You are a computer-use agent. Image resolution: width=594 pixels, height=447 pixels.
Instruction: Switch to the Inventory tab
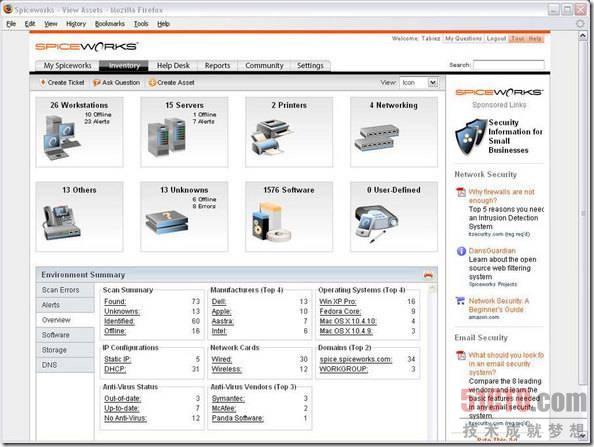coord(124,66)
